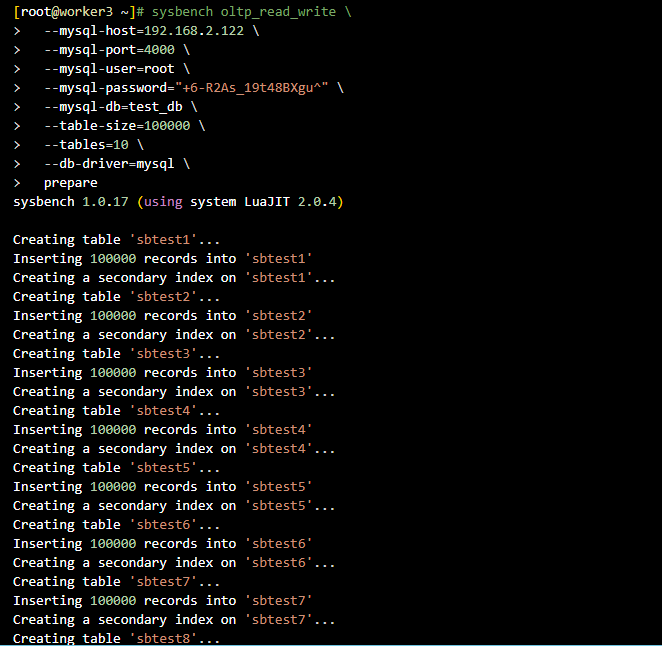This screenshot has height=646, width=662.
Task: Click the '--table-size=100000' option line
Action: (125, 126)
